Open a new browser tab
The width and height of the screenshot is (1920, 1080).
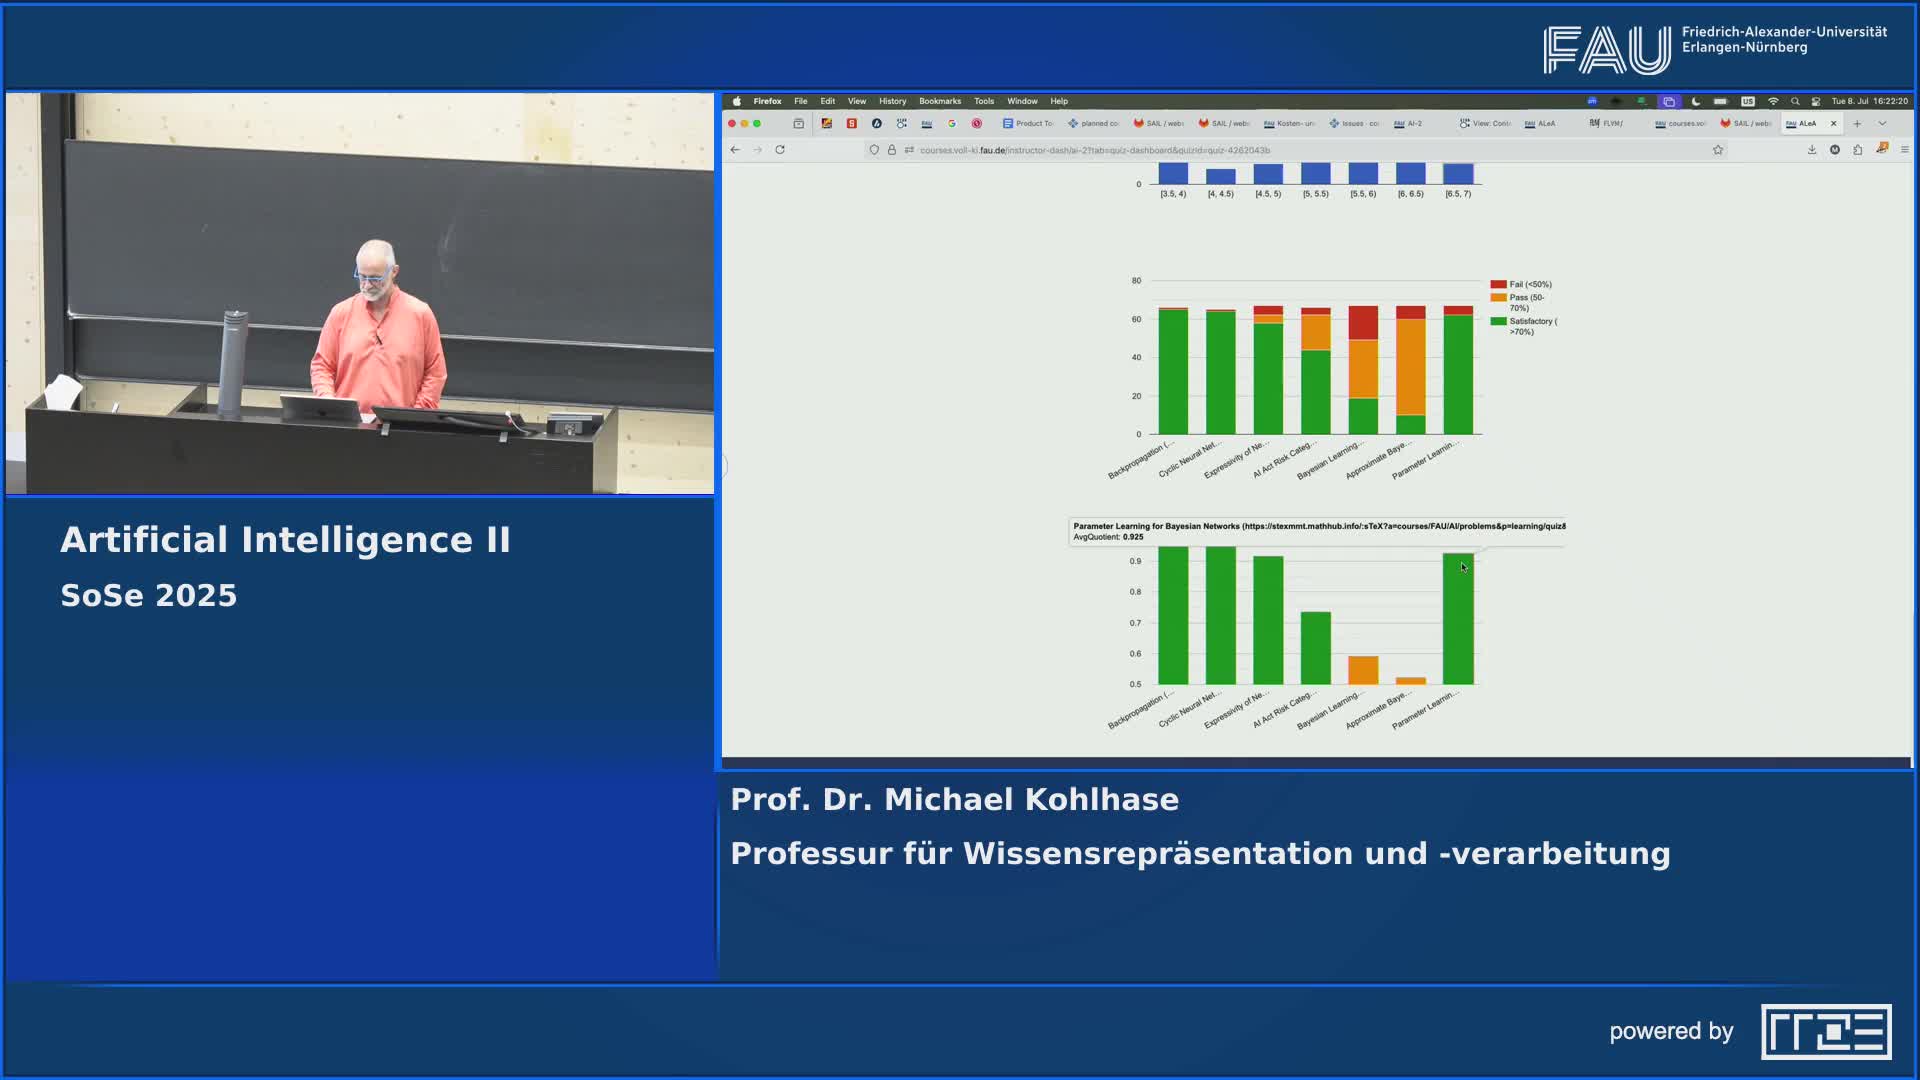1857,124
